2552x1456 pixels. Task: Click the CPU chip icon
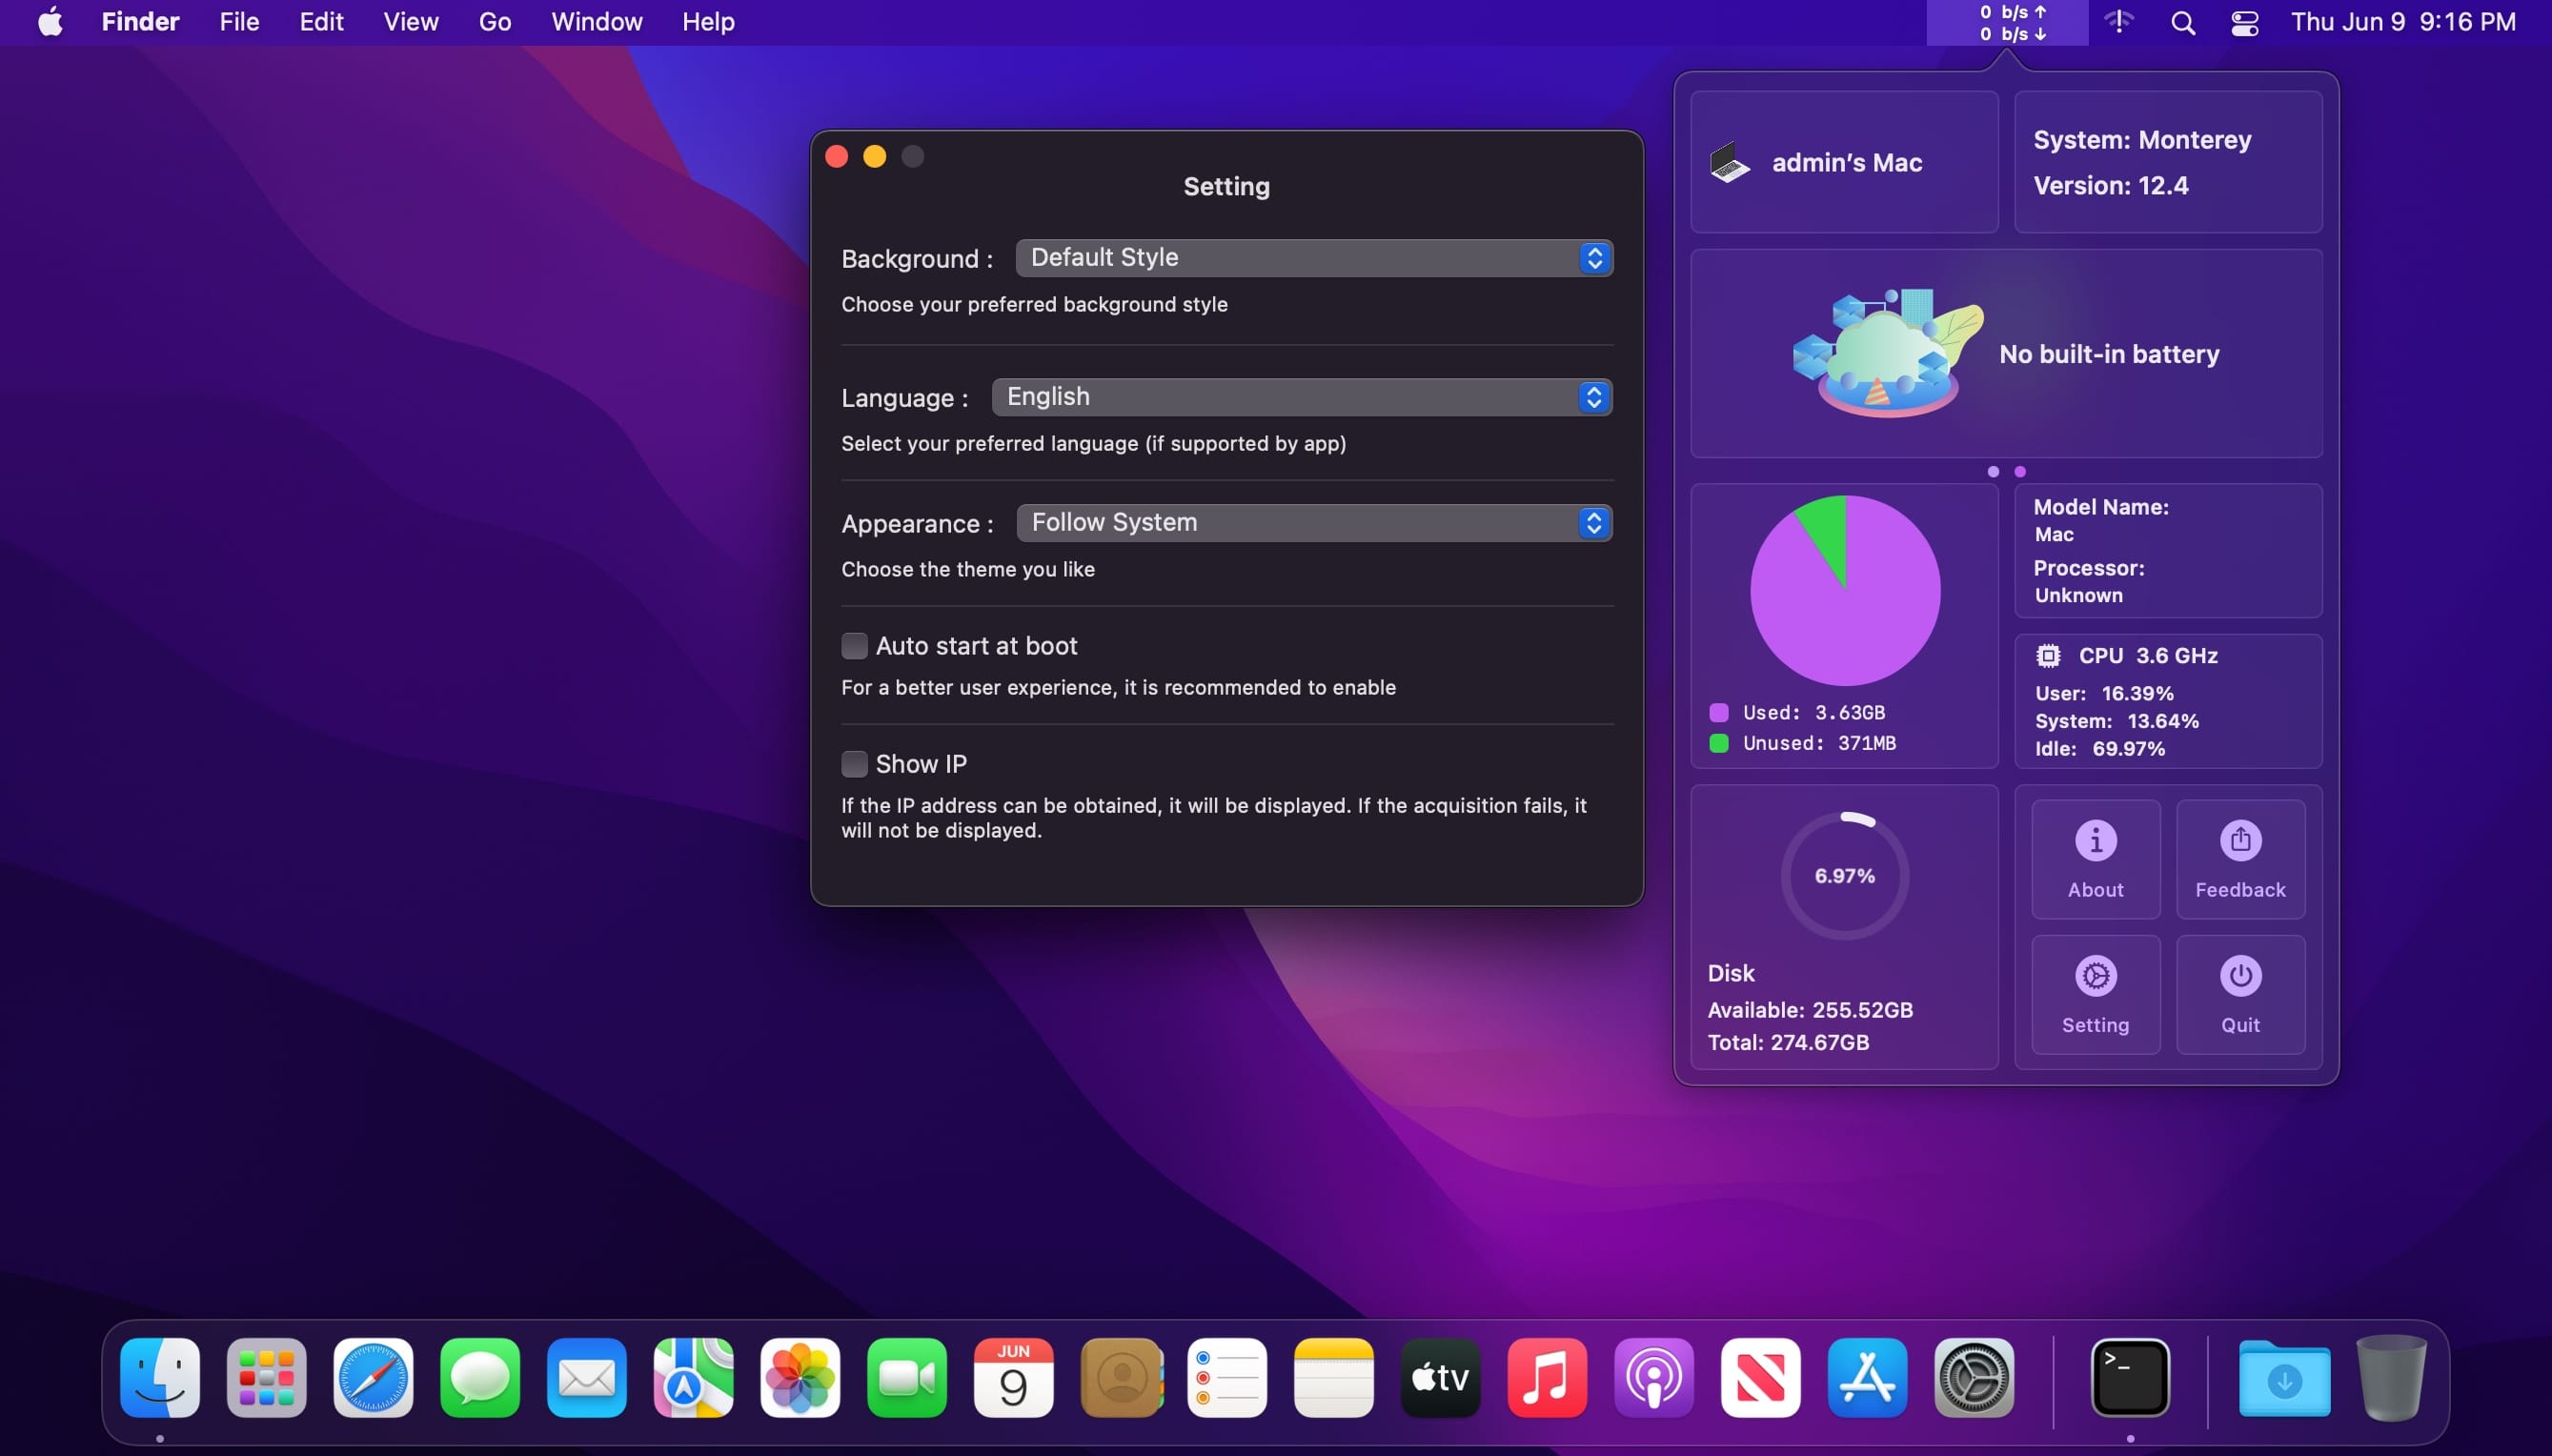(2048, 656)
